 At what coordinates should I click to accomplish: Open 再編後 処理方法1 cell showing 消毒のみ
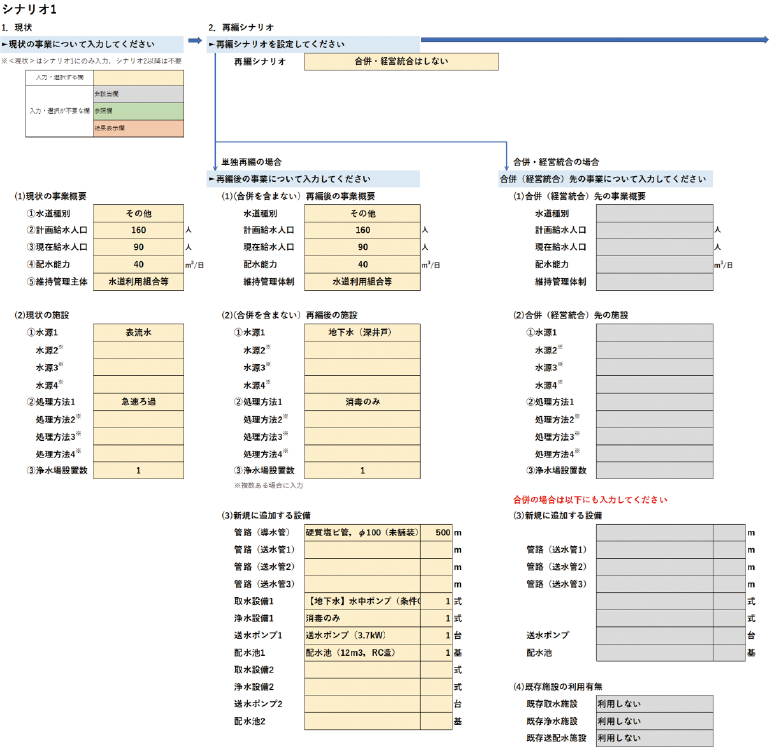coord(362,401)
